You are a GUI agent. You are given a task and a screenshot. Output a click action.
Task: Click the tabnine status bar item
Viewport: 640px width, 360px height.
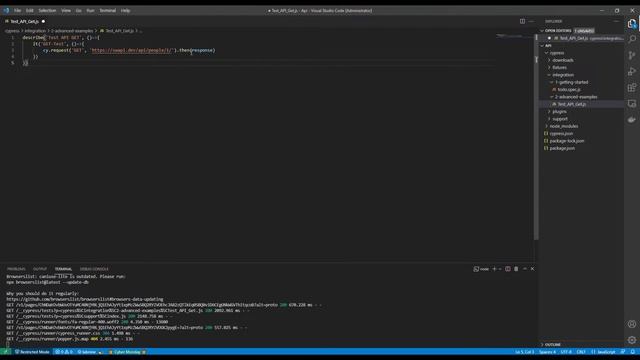tap(90, 352)
